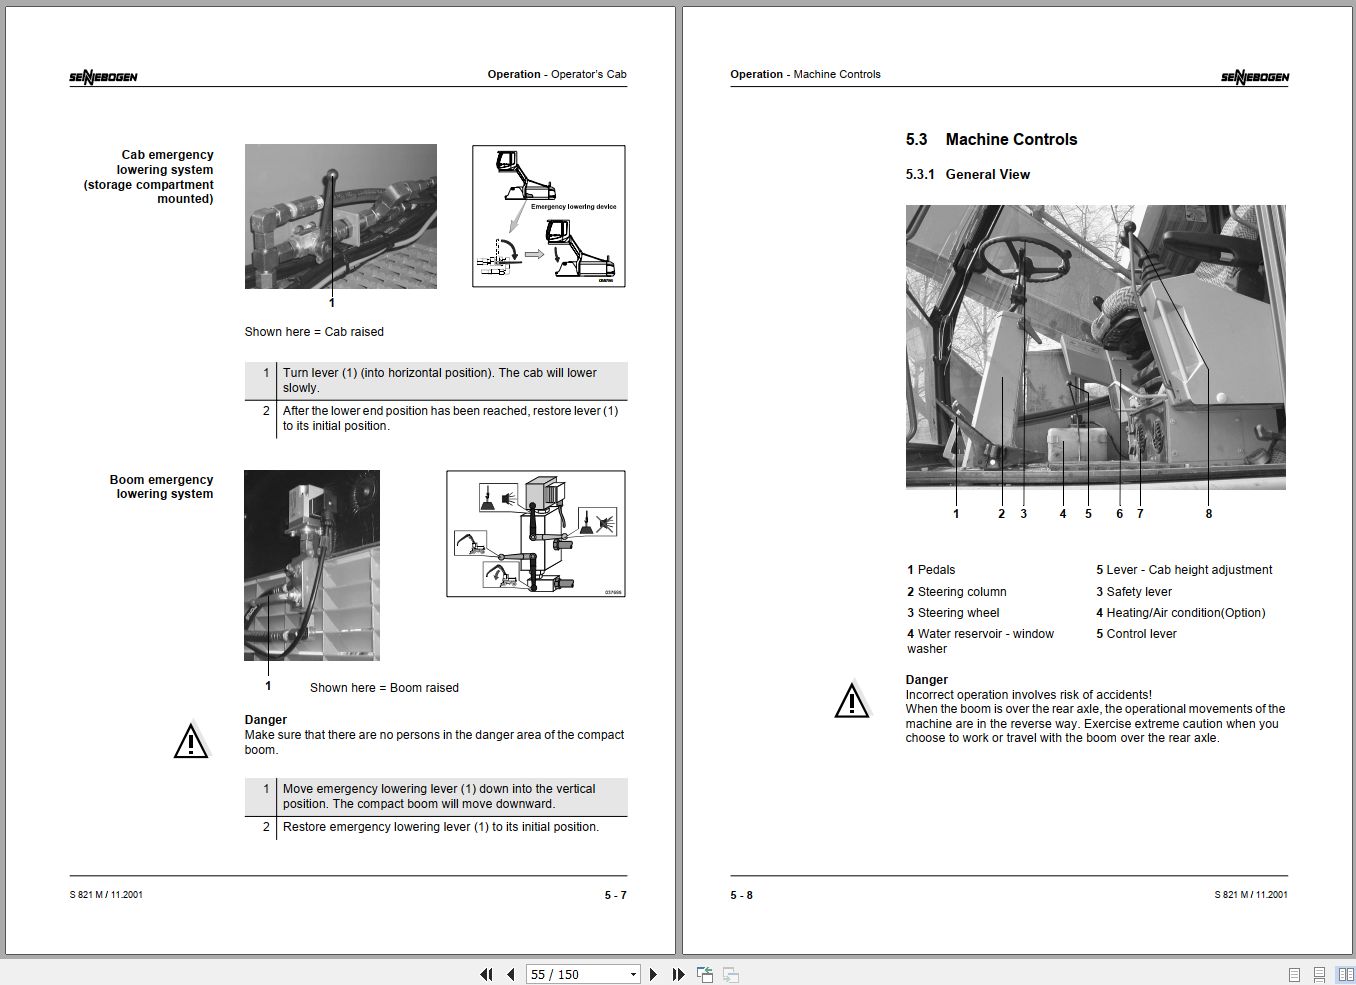Click the emergency lowering device diagram
This screenshot has width=1356, height=985.
[549, 216]
